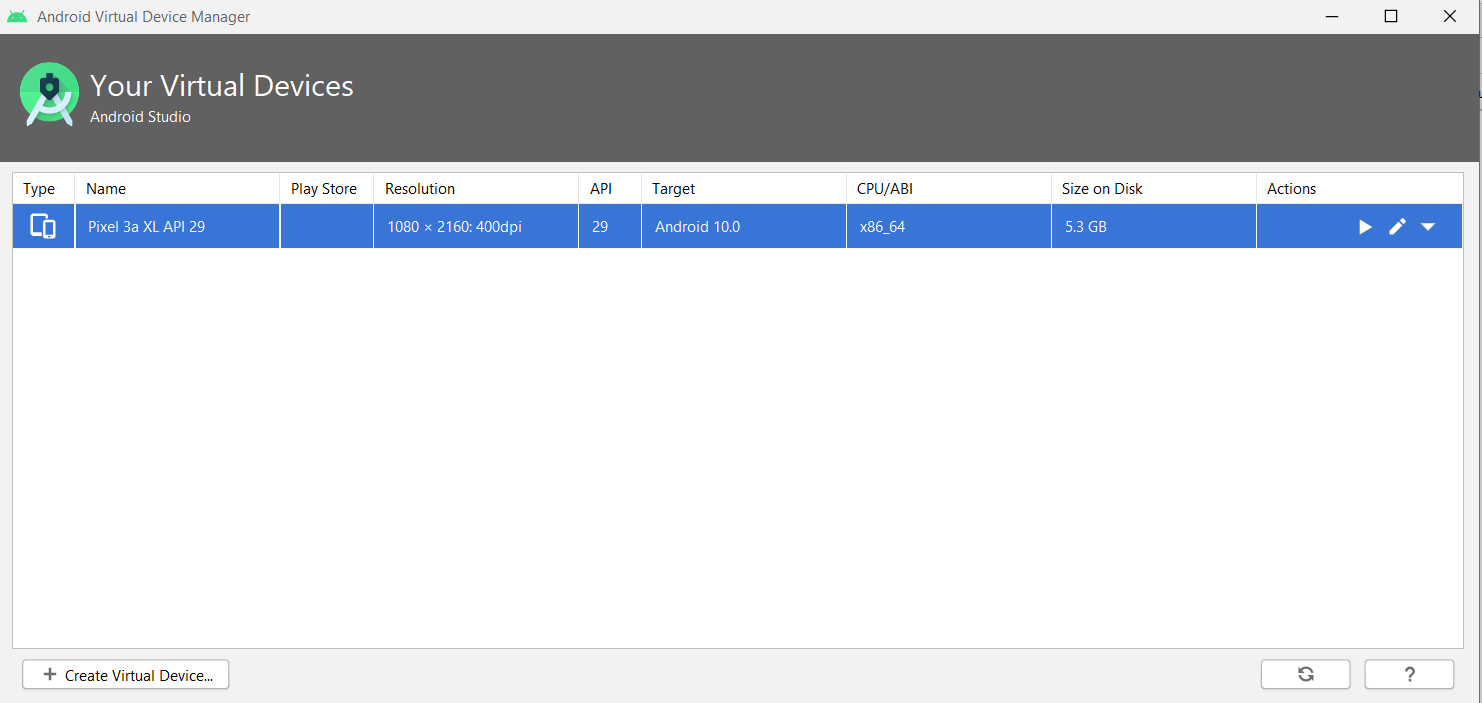1482x703 pixels.
Task: Click the Size on Disk column header
Action: coord(1102,189)
